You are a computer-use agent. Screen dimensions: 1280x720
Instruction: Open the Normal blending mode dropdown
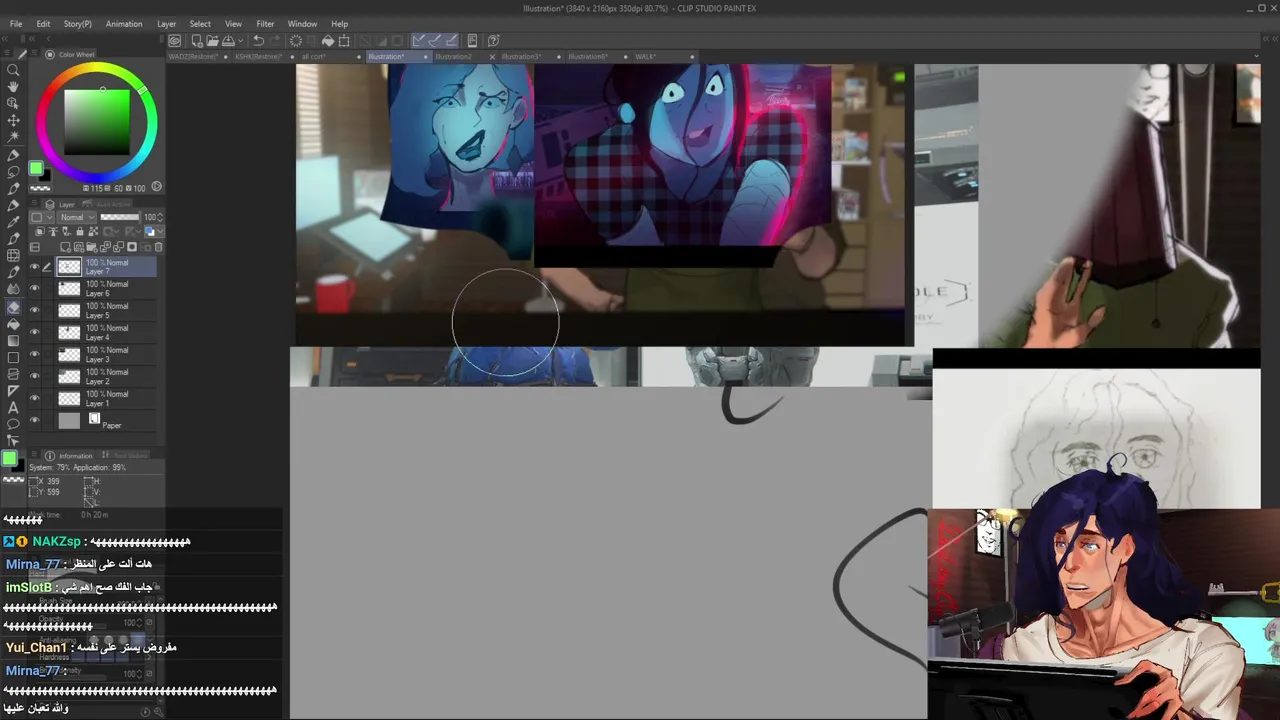tap(76, 217)
